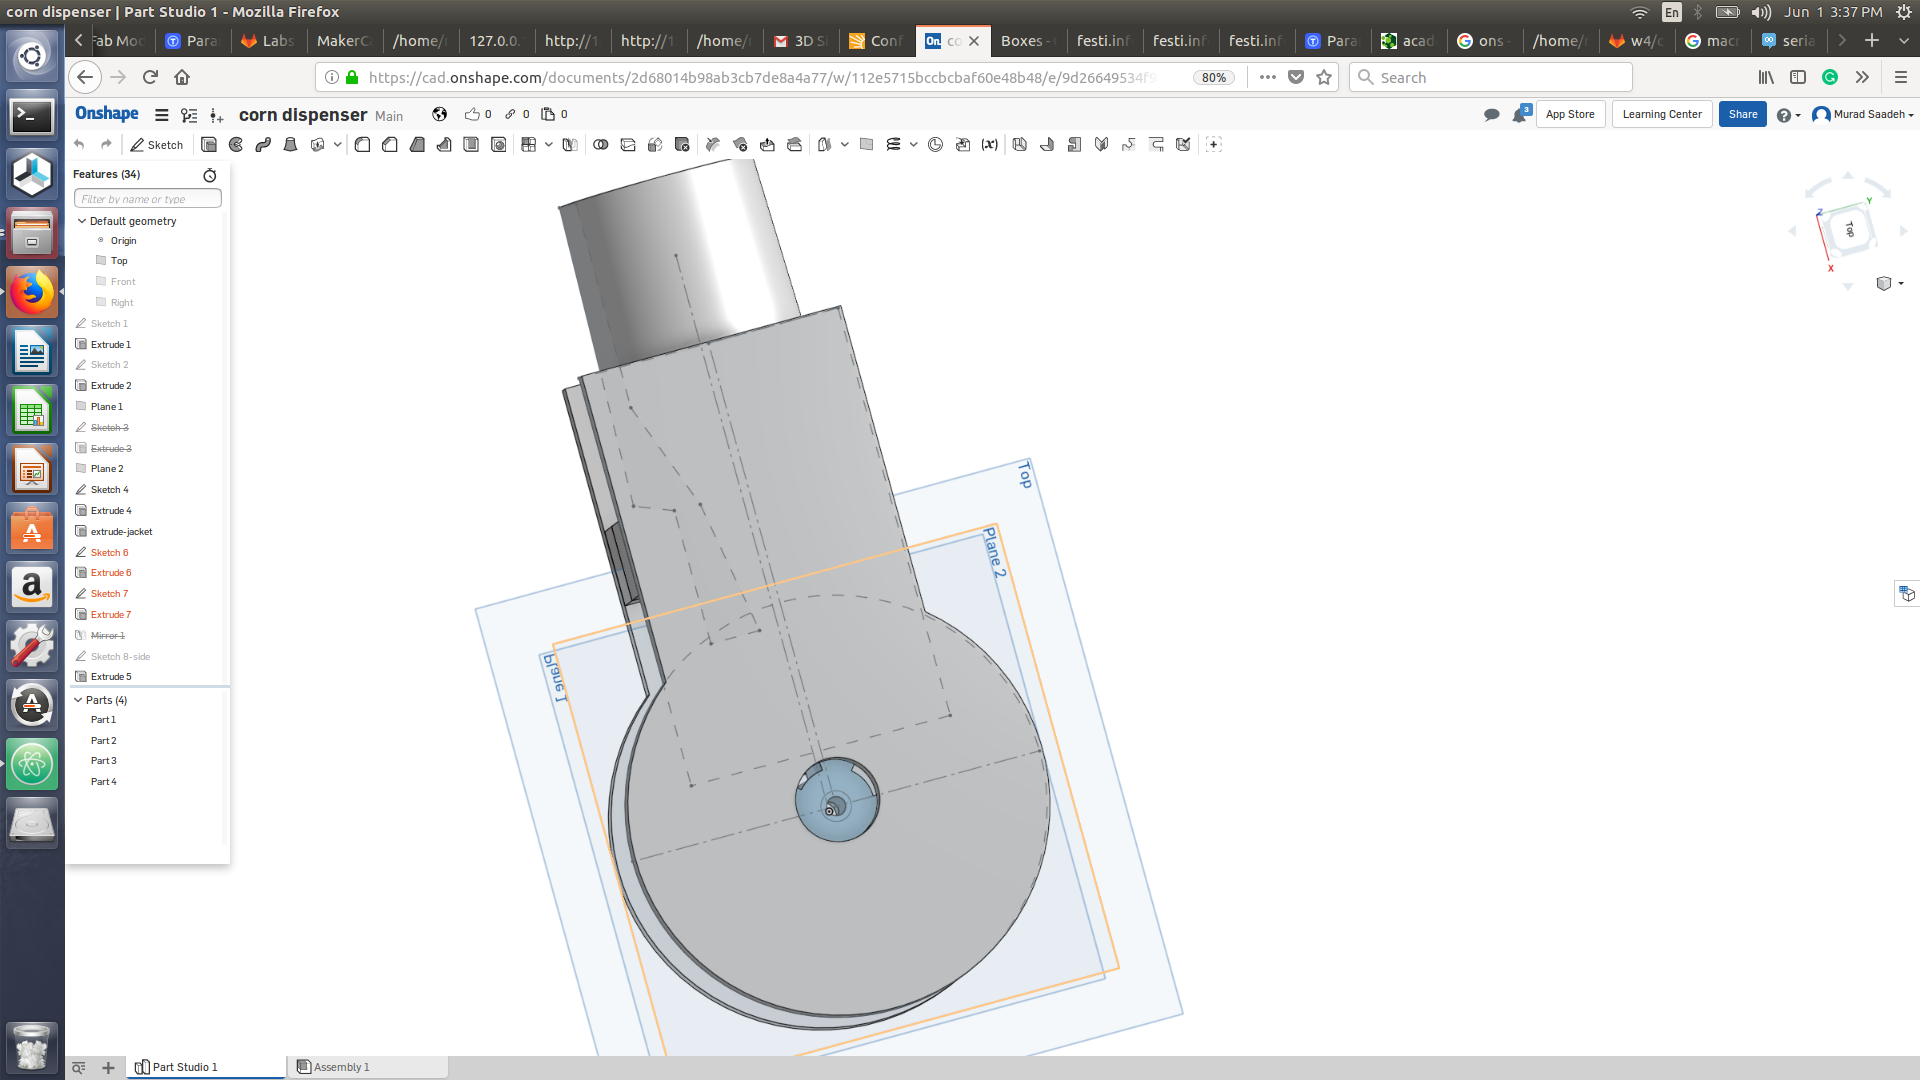
Task: Open dropdown arrow next to Thicken tool
Action: pos(338,145)
